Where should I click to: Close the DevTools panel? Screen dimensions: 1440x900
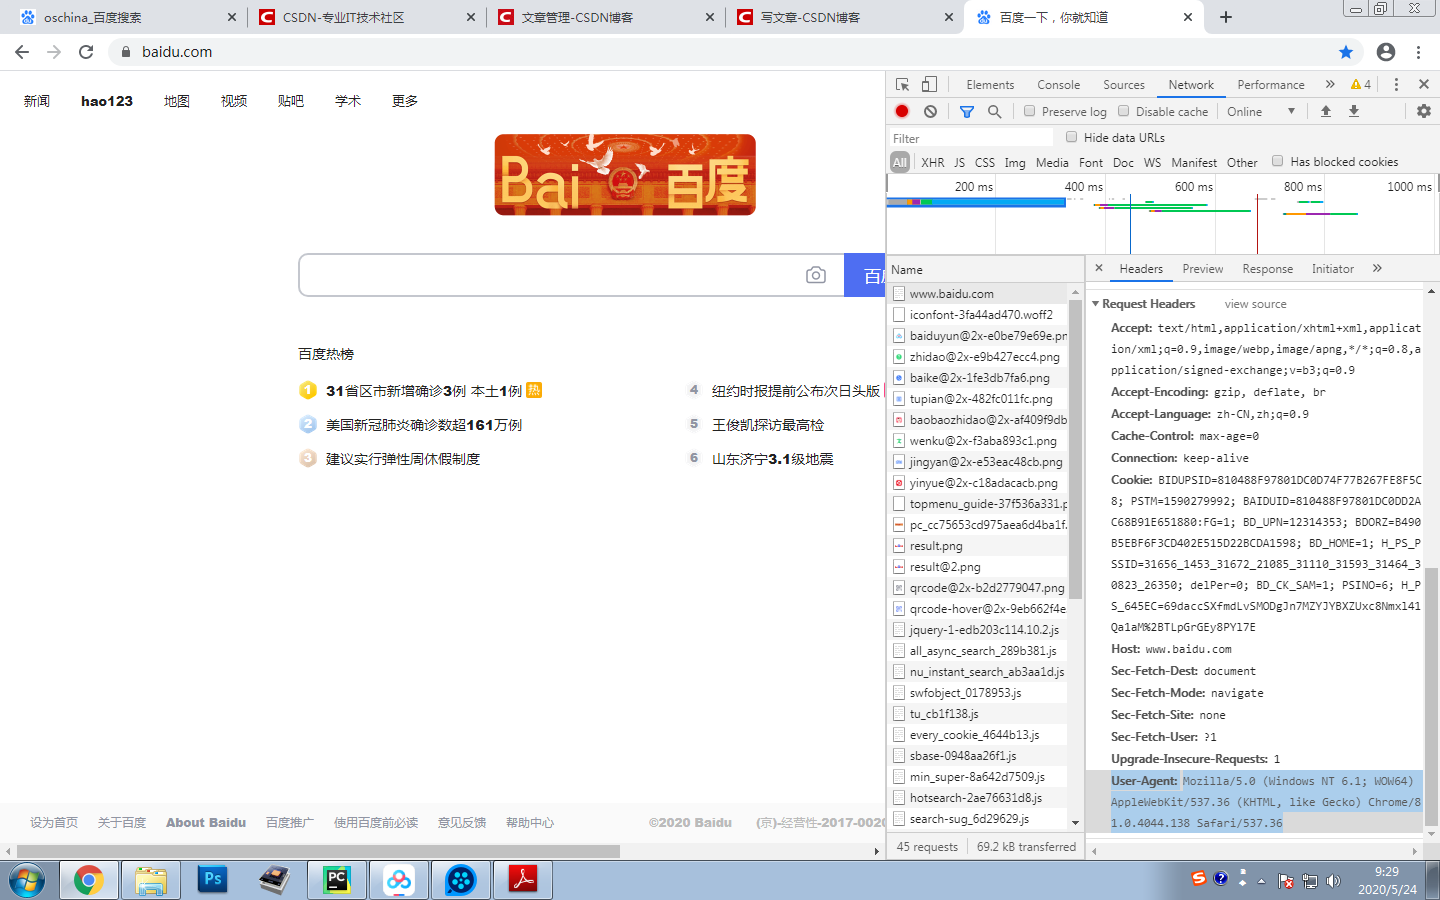[x=1424, y=85]
